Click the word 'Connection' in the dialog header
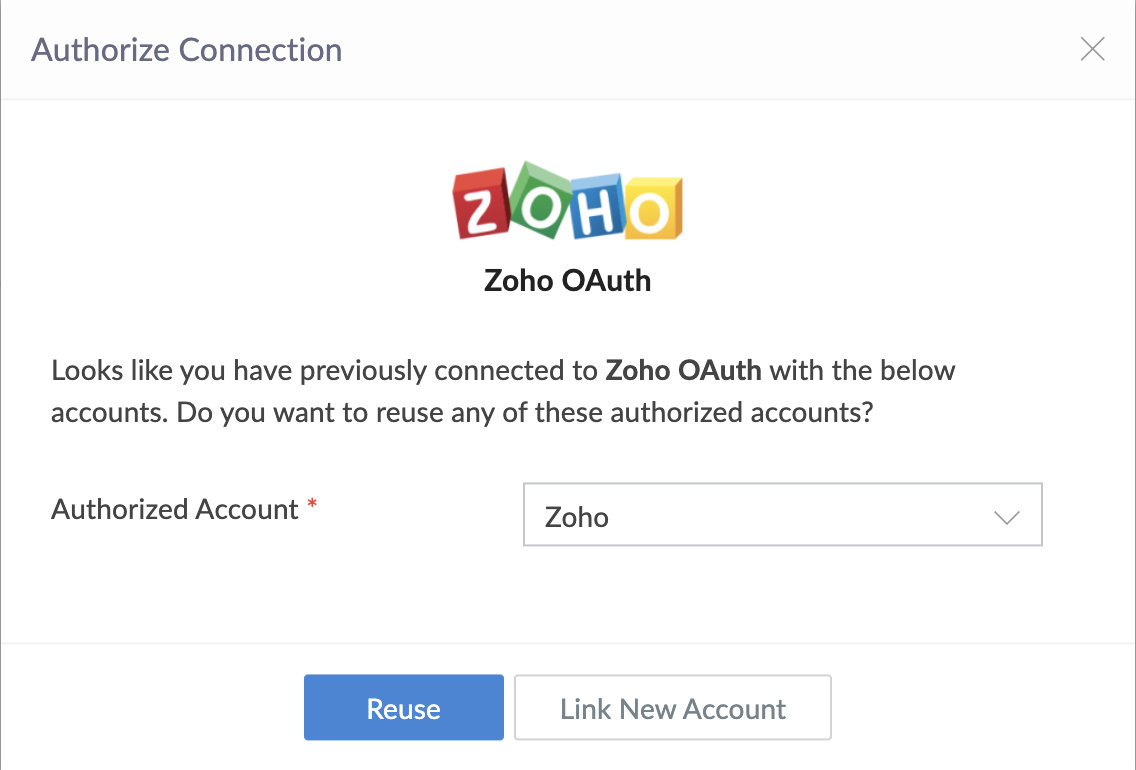Image resolution: width=1136 pixels, height=770 pixels. (x=260, y=50)
